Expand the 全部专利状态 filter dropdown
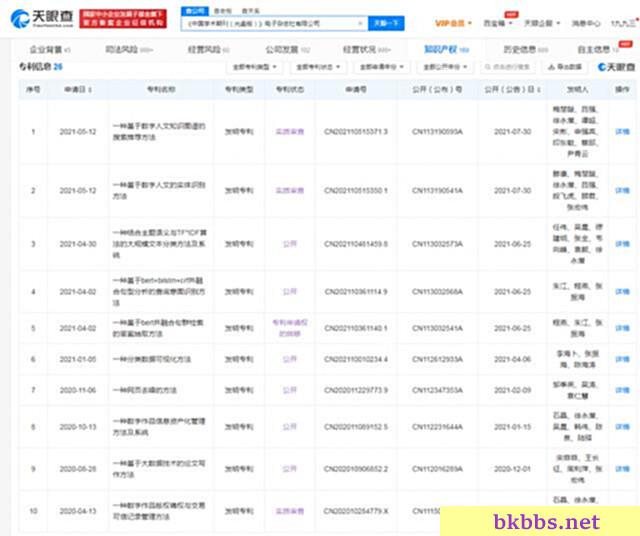The image size is (640, 536). coord(318,67)
